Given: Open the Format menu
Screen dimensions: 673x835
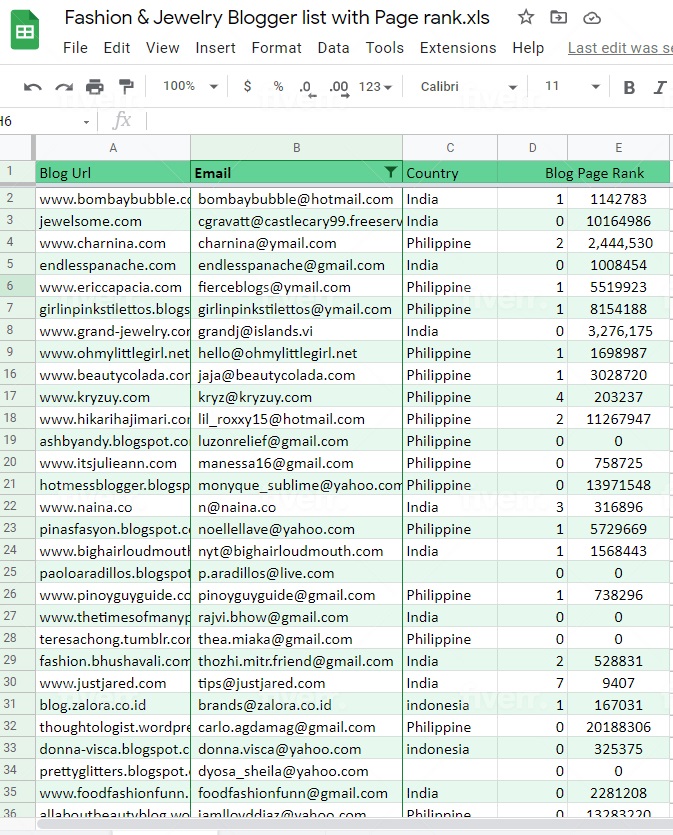Looking at the screenshot, I should tap(276, 48).
